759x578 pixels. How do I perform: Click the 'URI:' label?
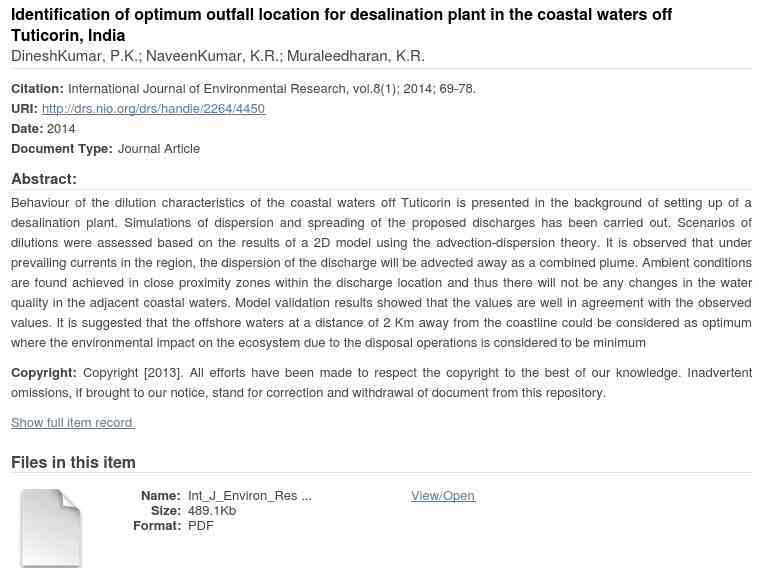click(24, 109)
